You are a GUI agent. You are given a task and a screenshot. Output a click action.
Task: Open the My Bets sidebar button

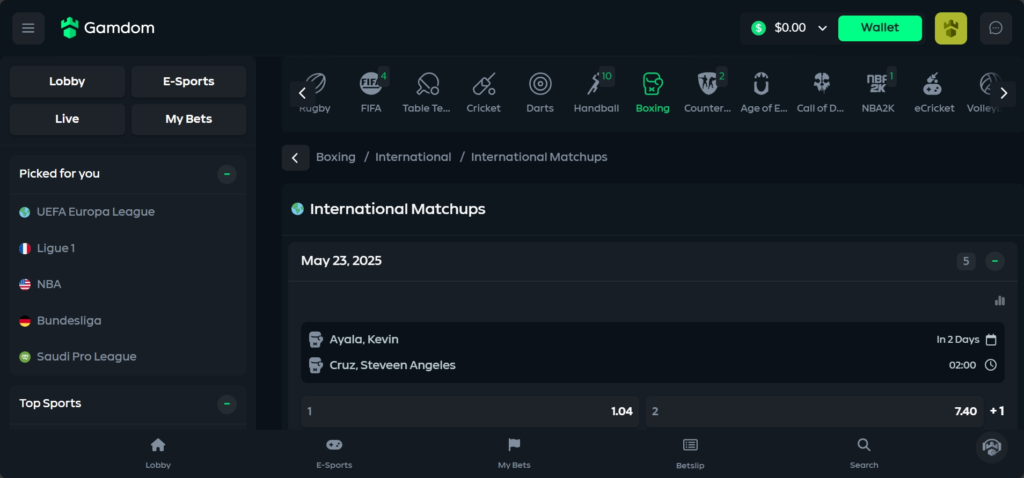coord(189,120)
